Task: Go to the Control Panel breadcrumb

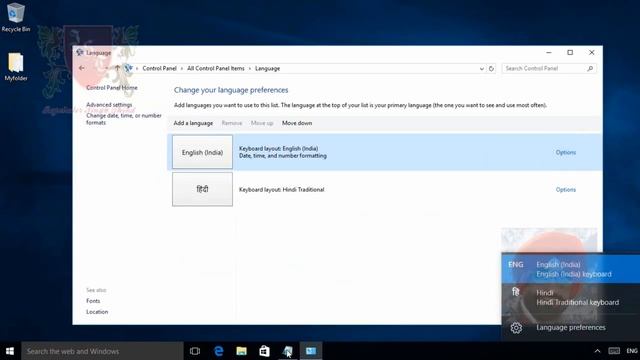Action: tap(159, 69)
